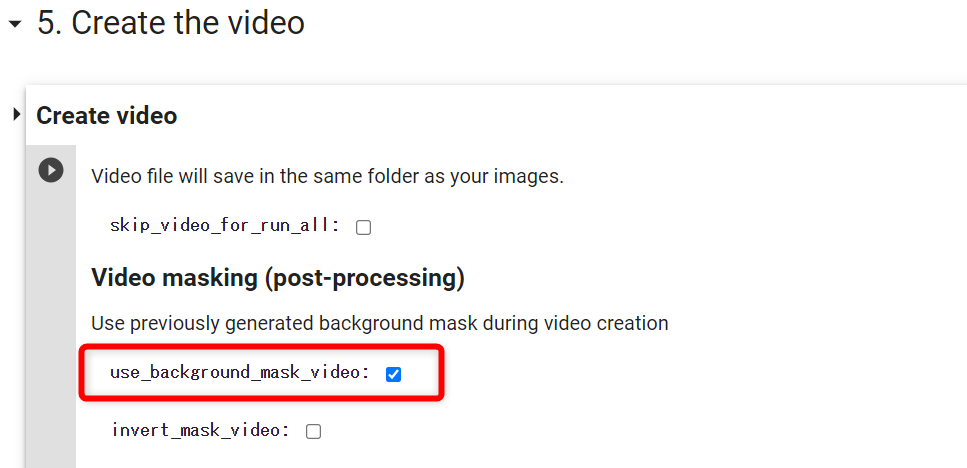Click the red highlight border around use_background_mask_video
Viewport: 967px width, 468px height.
coord(261,347)
